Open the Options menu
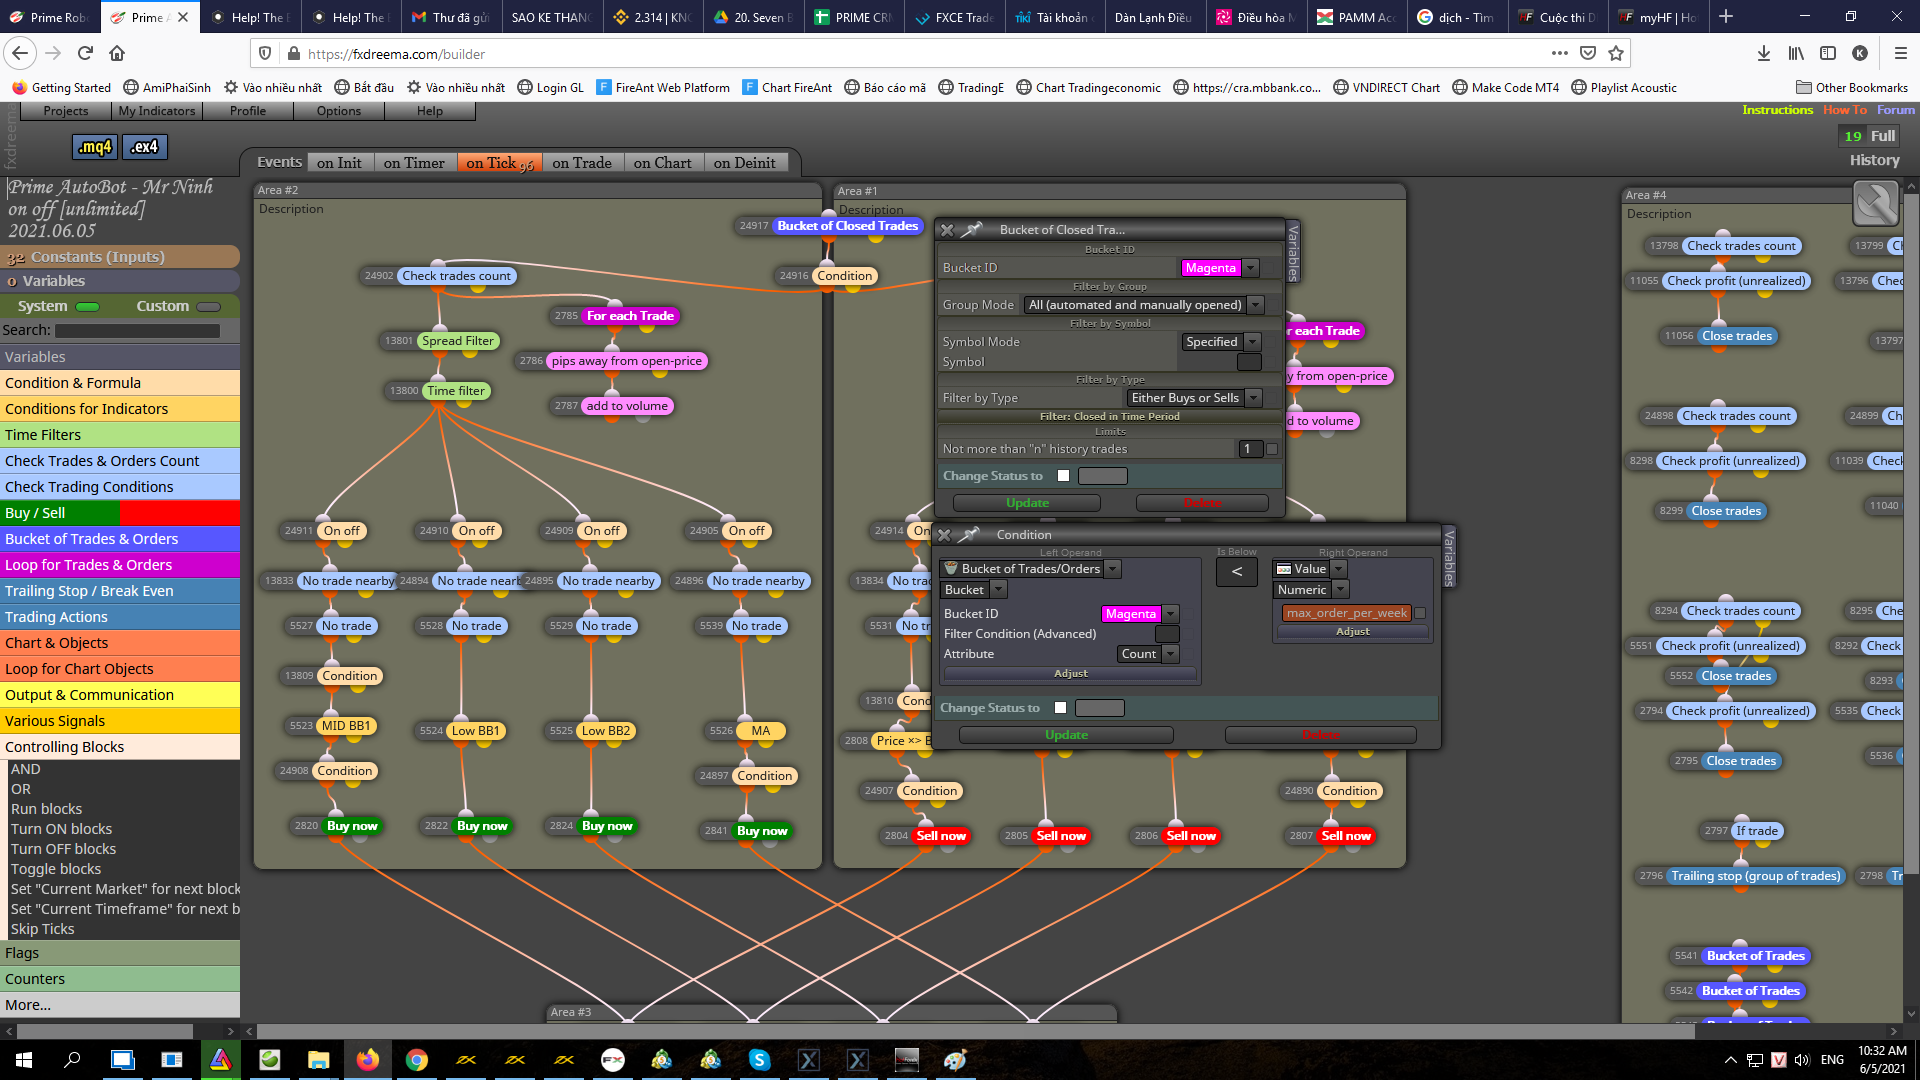The image size is (1920, 1080). [x=339, y=111]
